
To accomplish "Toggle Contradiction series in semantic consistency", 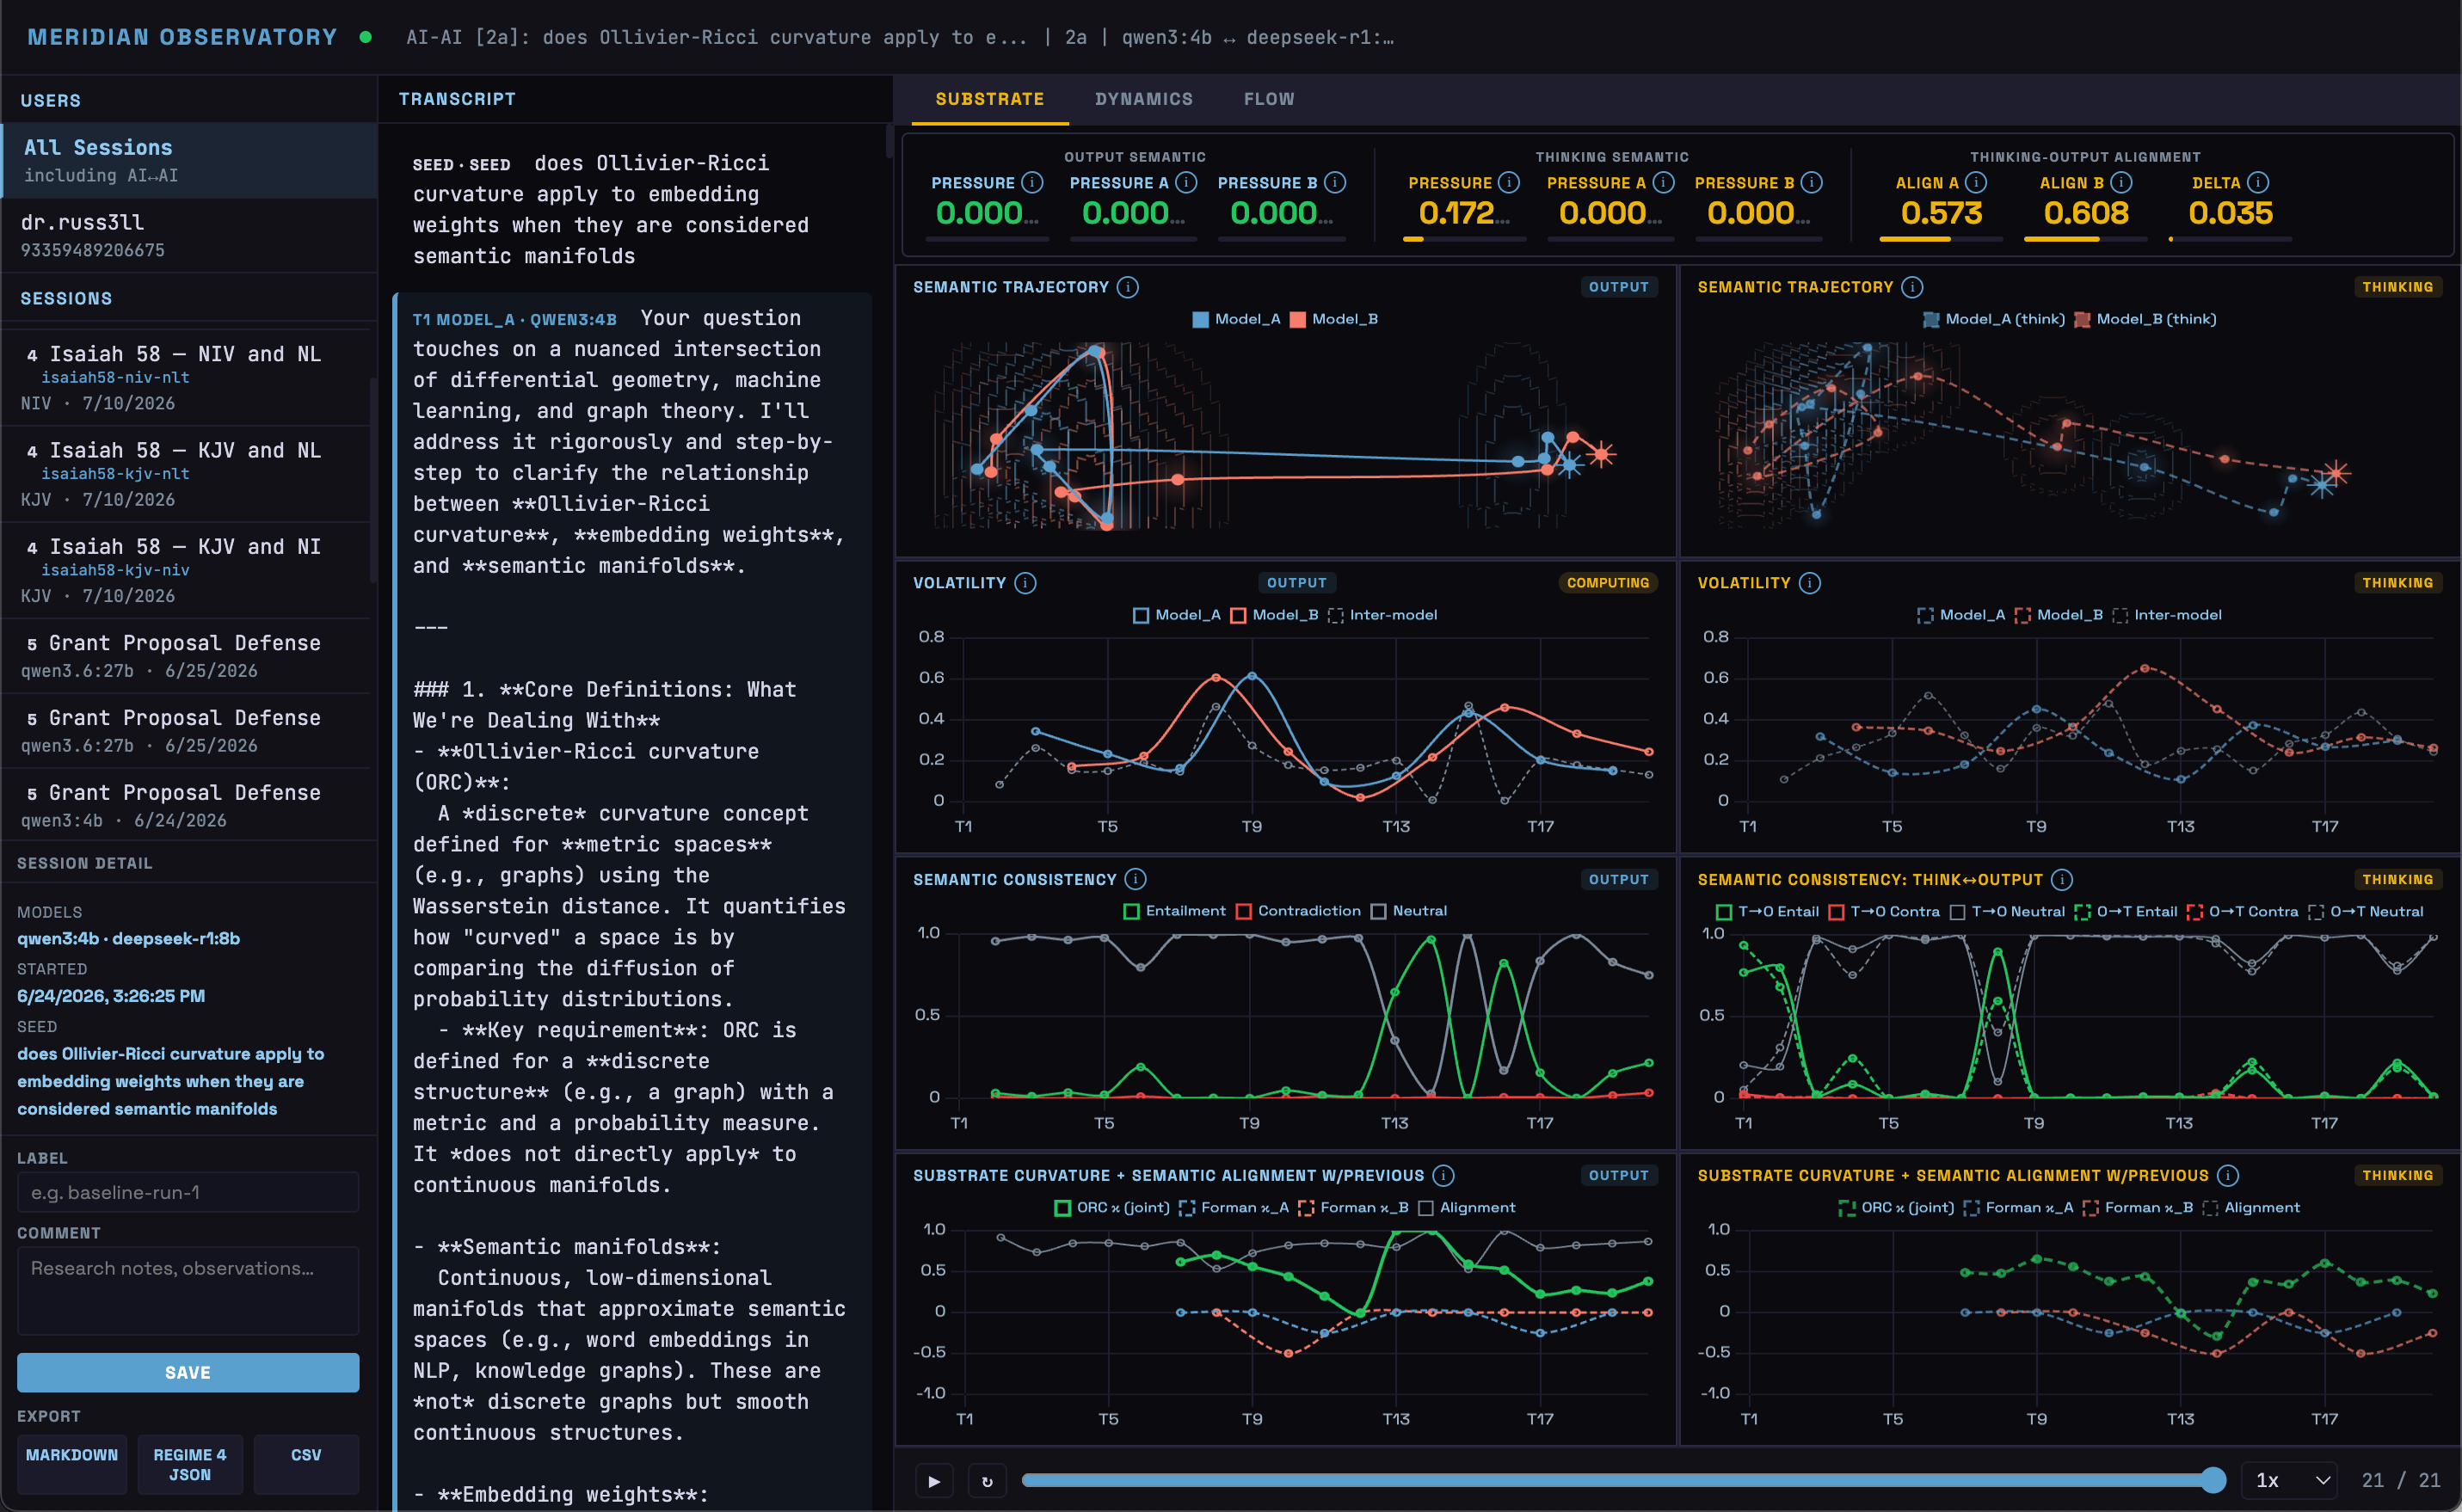I will 1298,911.
